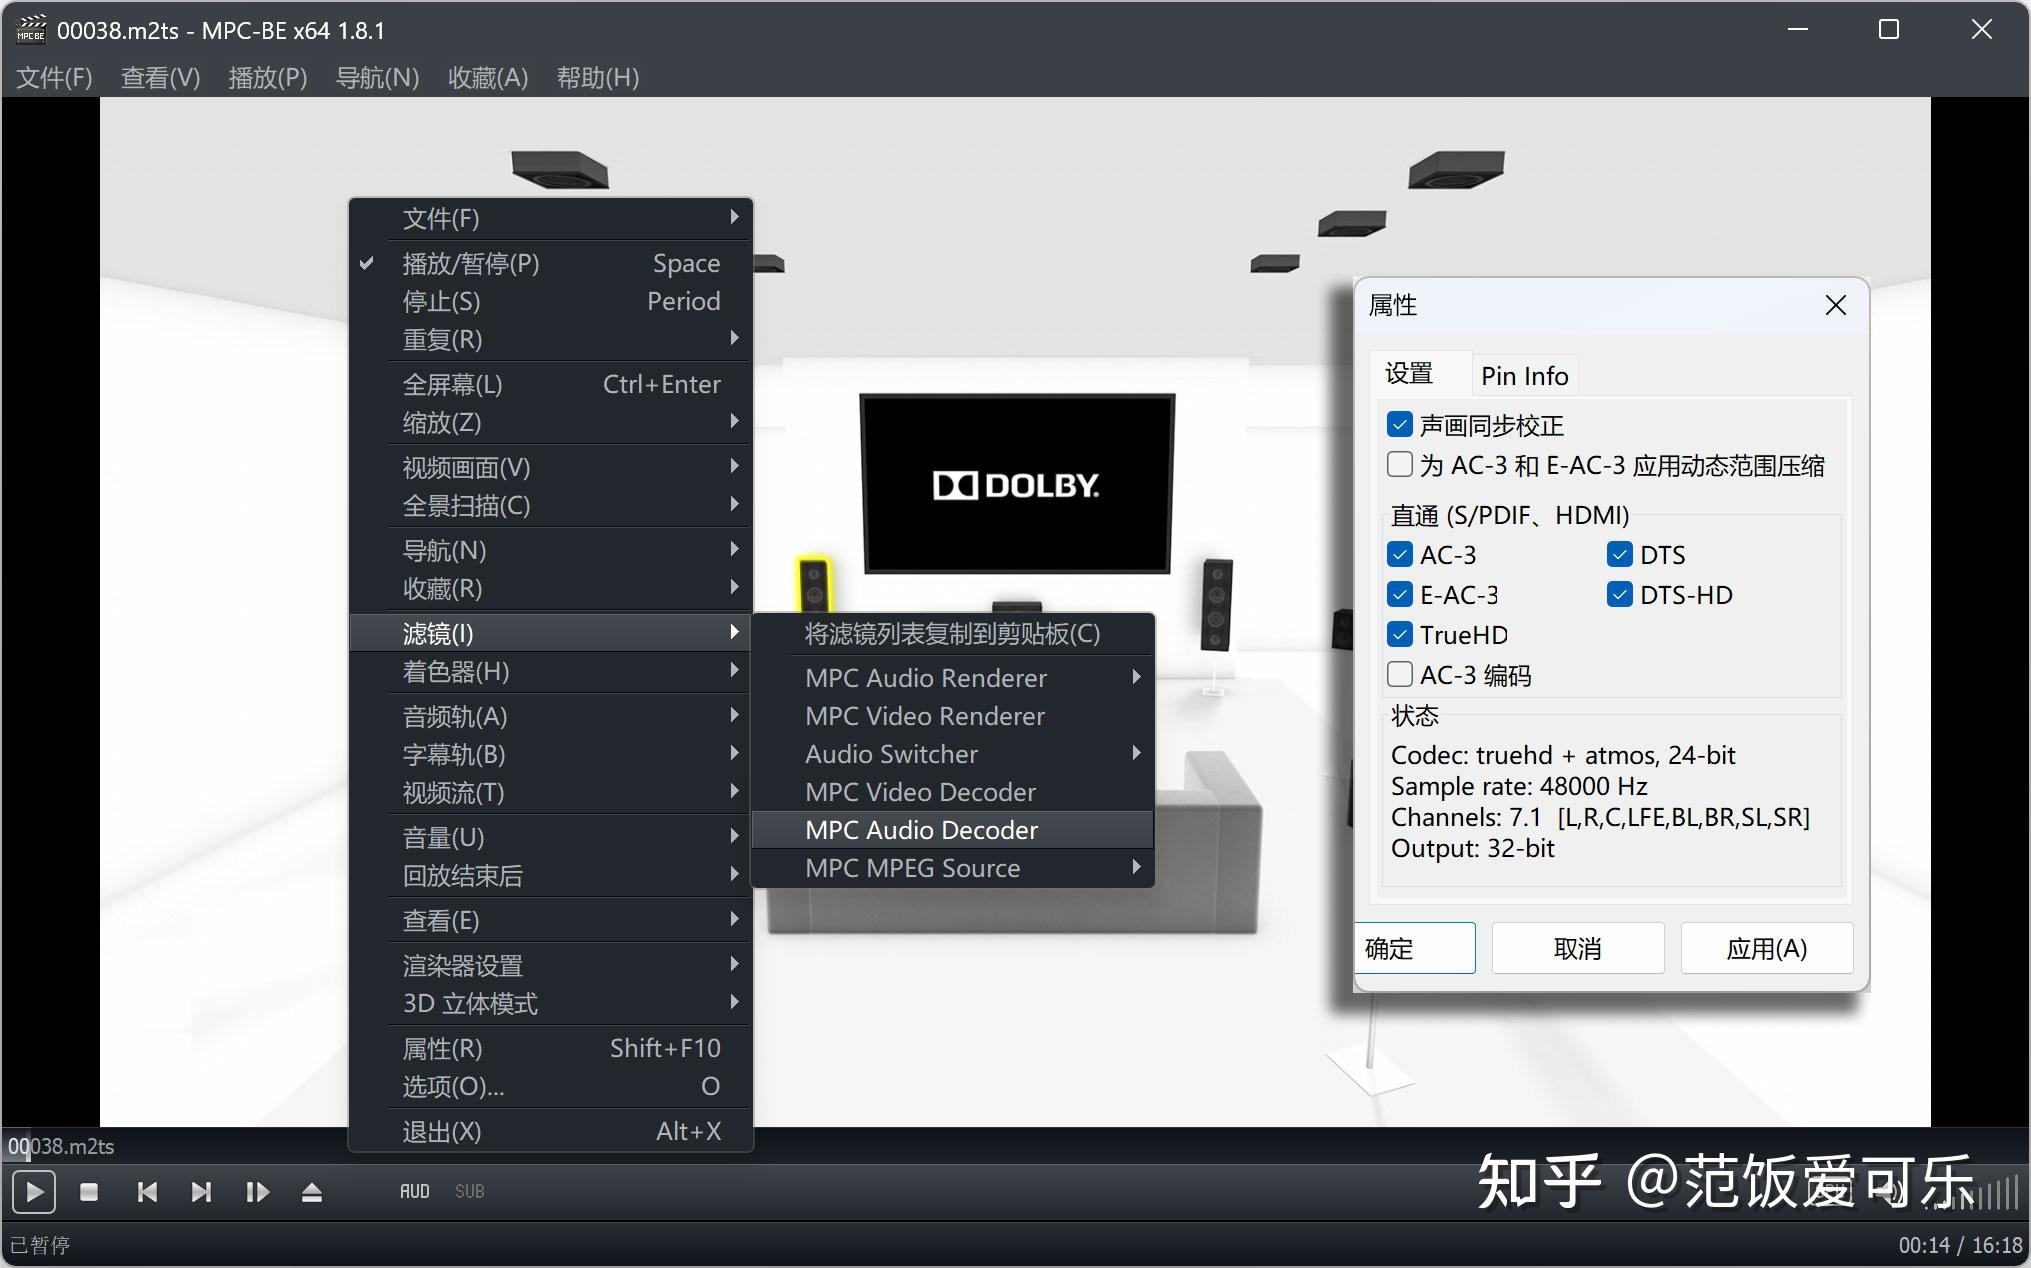Enable the AC-3 编码 checkbox
This screenshot has height=1268, width=2031.
[x=1399, y=674]
